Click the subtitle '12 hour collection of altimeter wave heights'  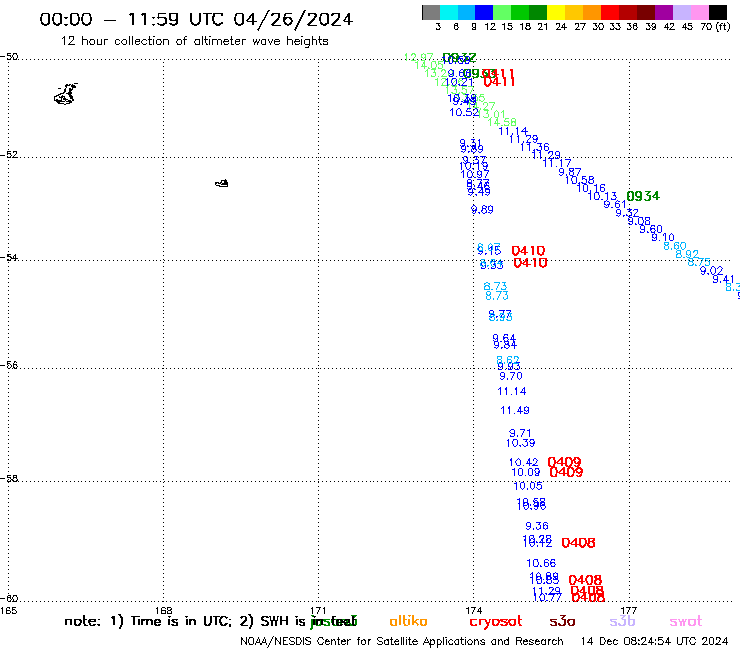[194, 41]
